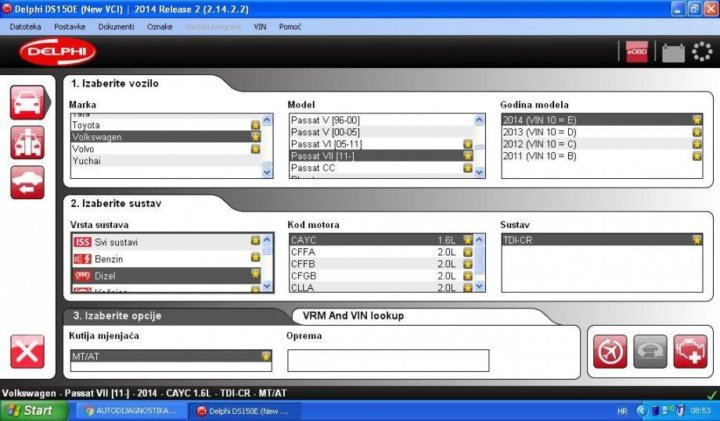Click the grey vehicle scan icon

(649, 351)
